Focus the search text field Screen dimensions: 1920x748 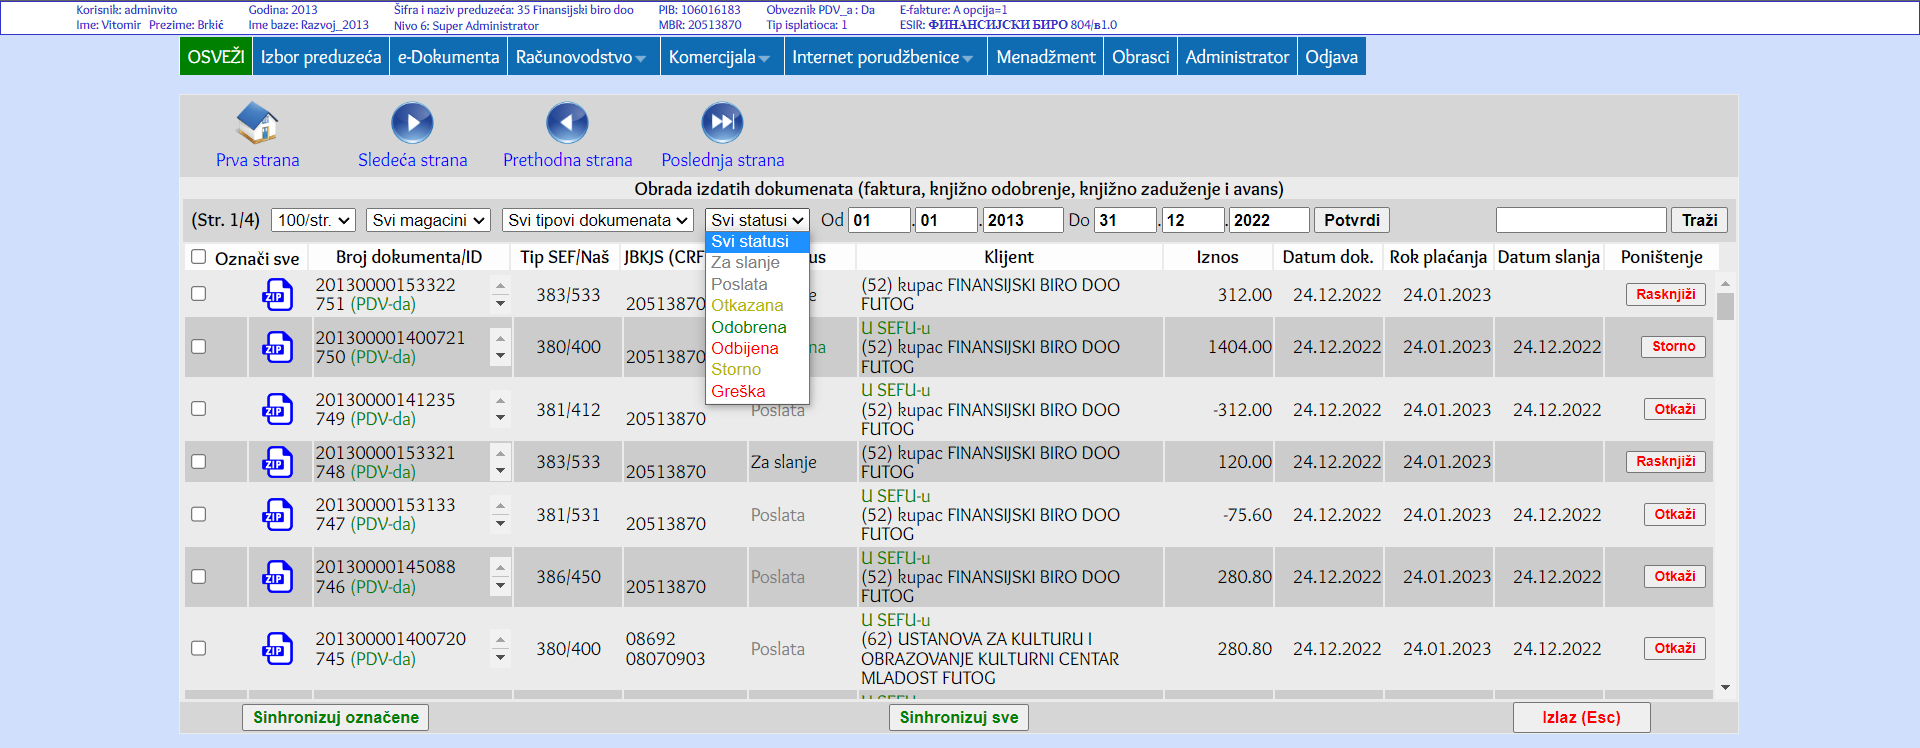[1581, 220]
